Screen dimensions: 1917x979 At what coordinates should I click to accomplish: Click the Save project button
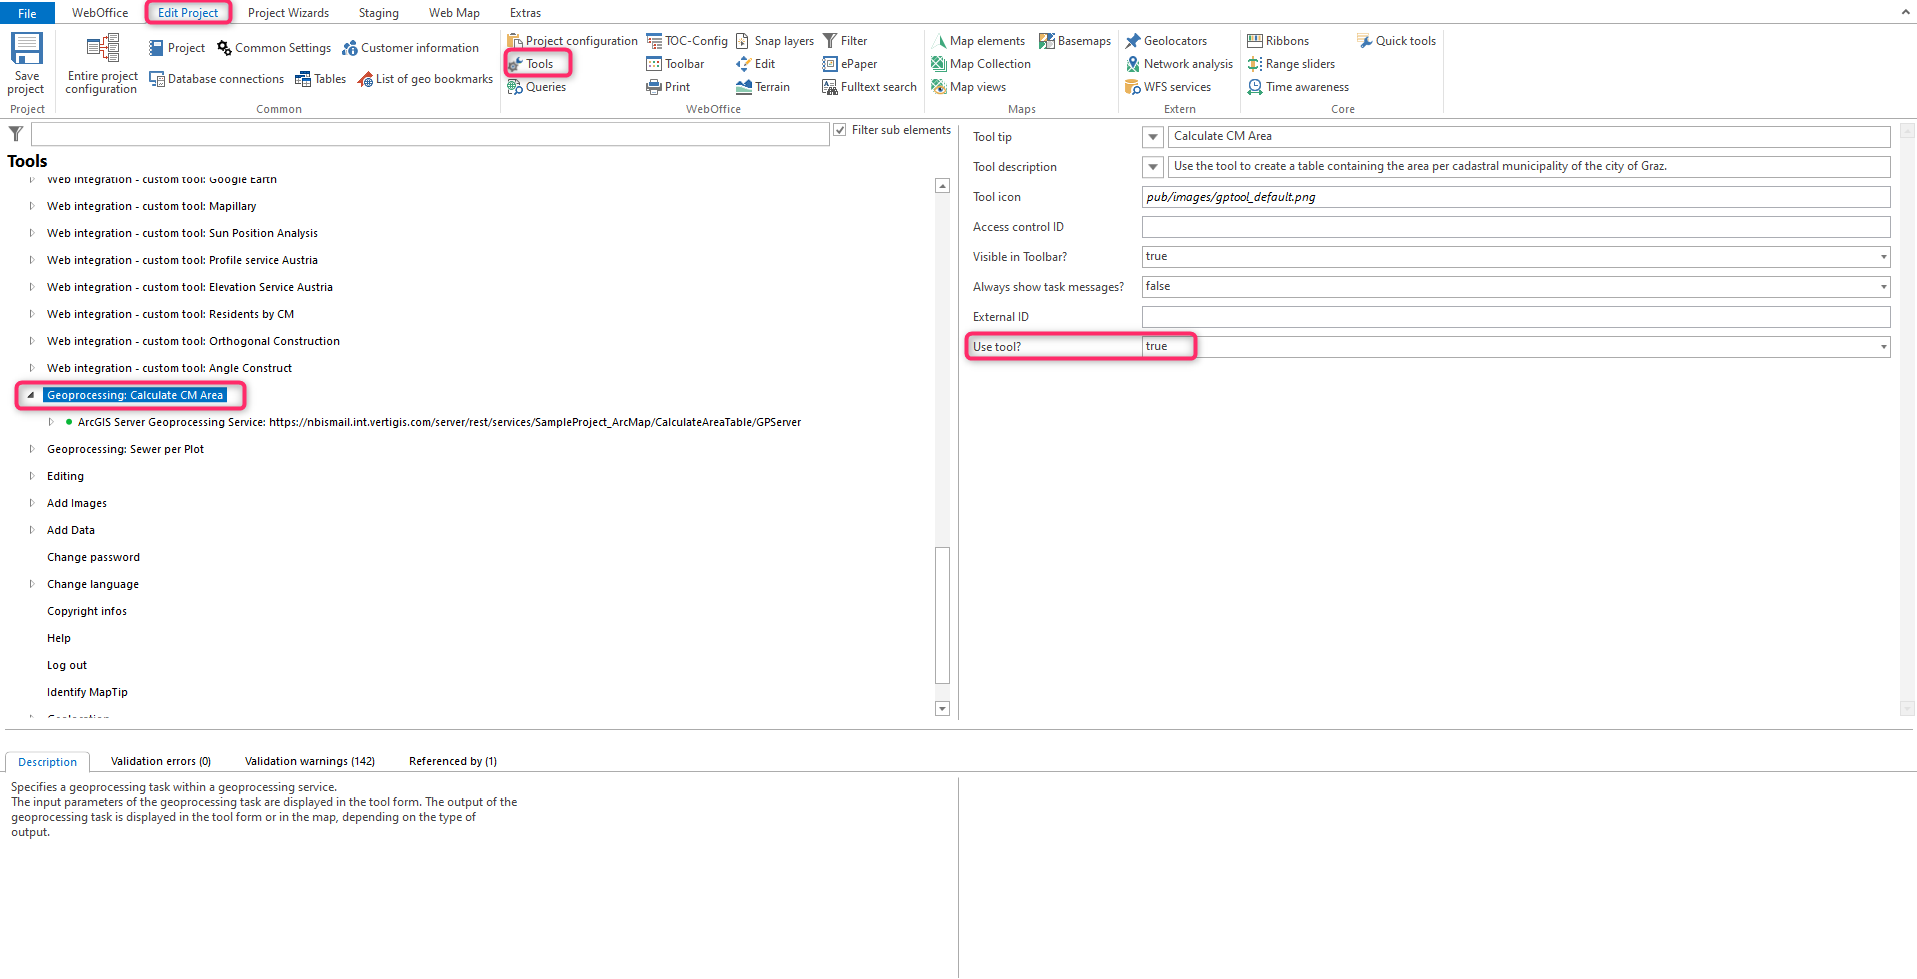pos(25,63)
